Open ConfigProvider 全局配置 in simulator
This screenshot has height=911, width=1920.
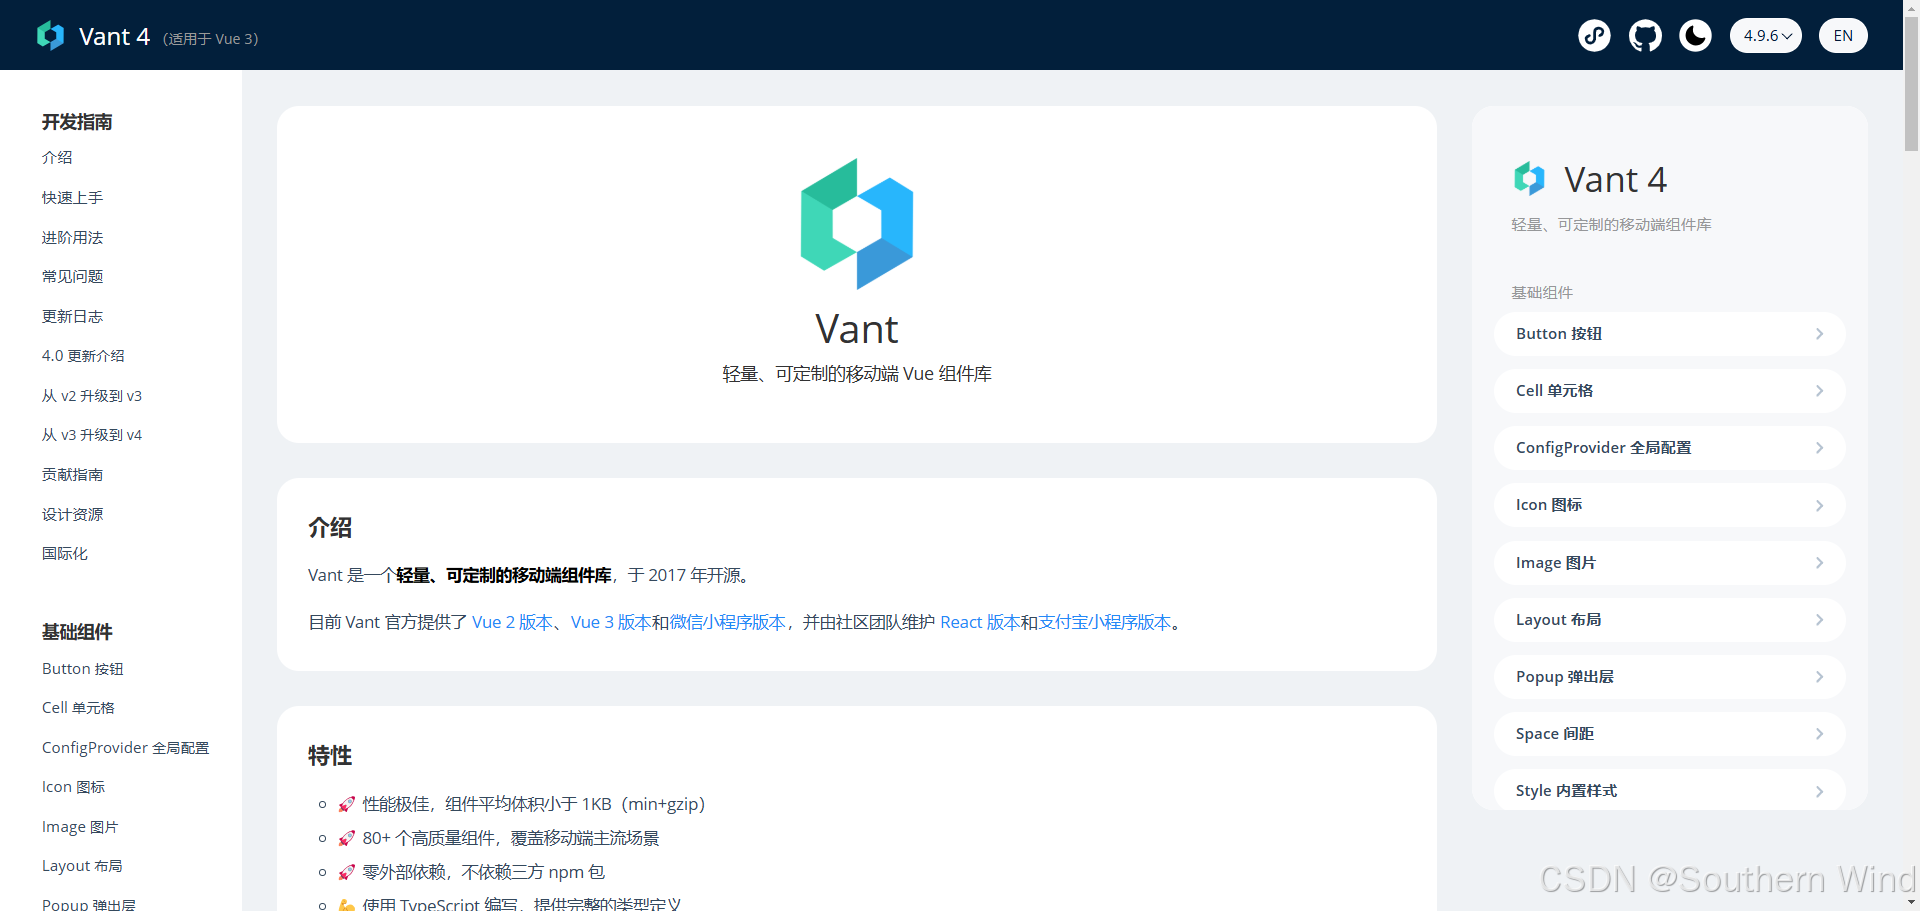point(1669,448)
